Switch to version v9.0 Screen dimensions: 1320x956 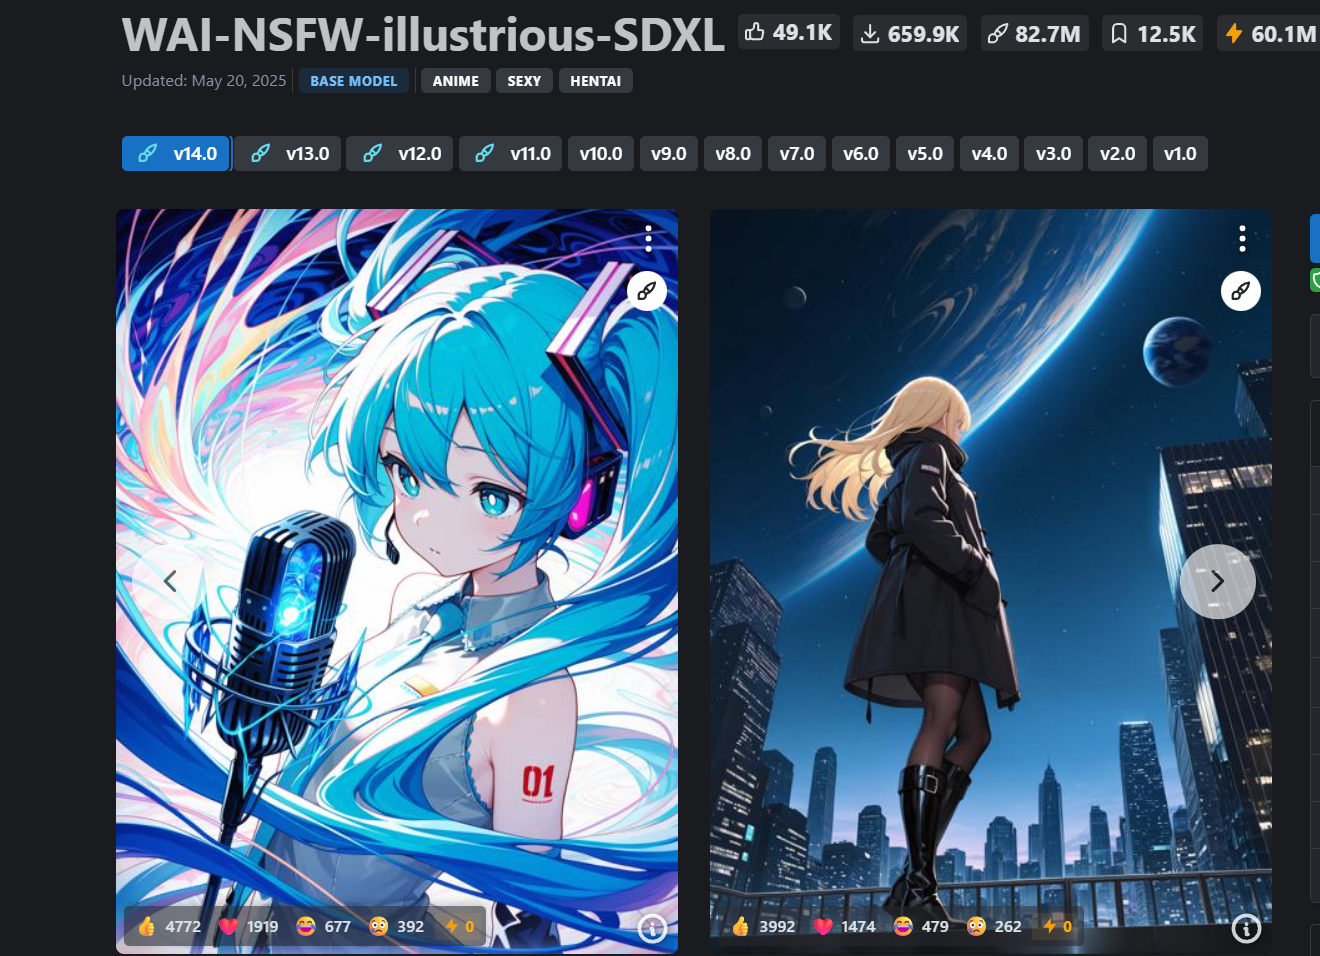pos(669,154)
